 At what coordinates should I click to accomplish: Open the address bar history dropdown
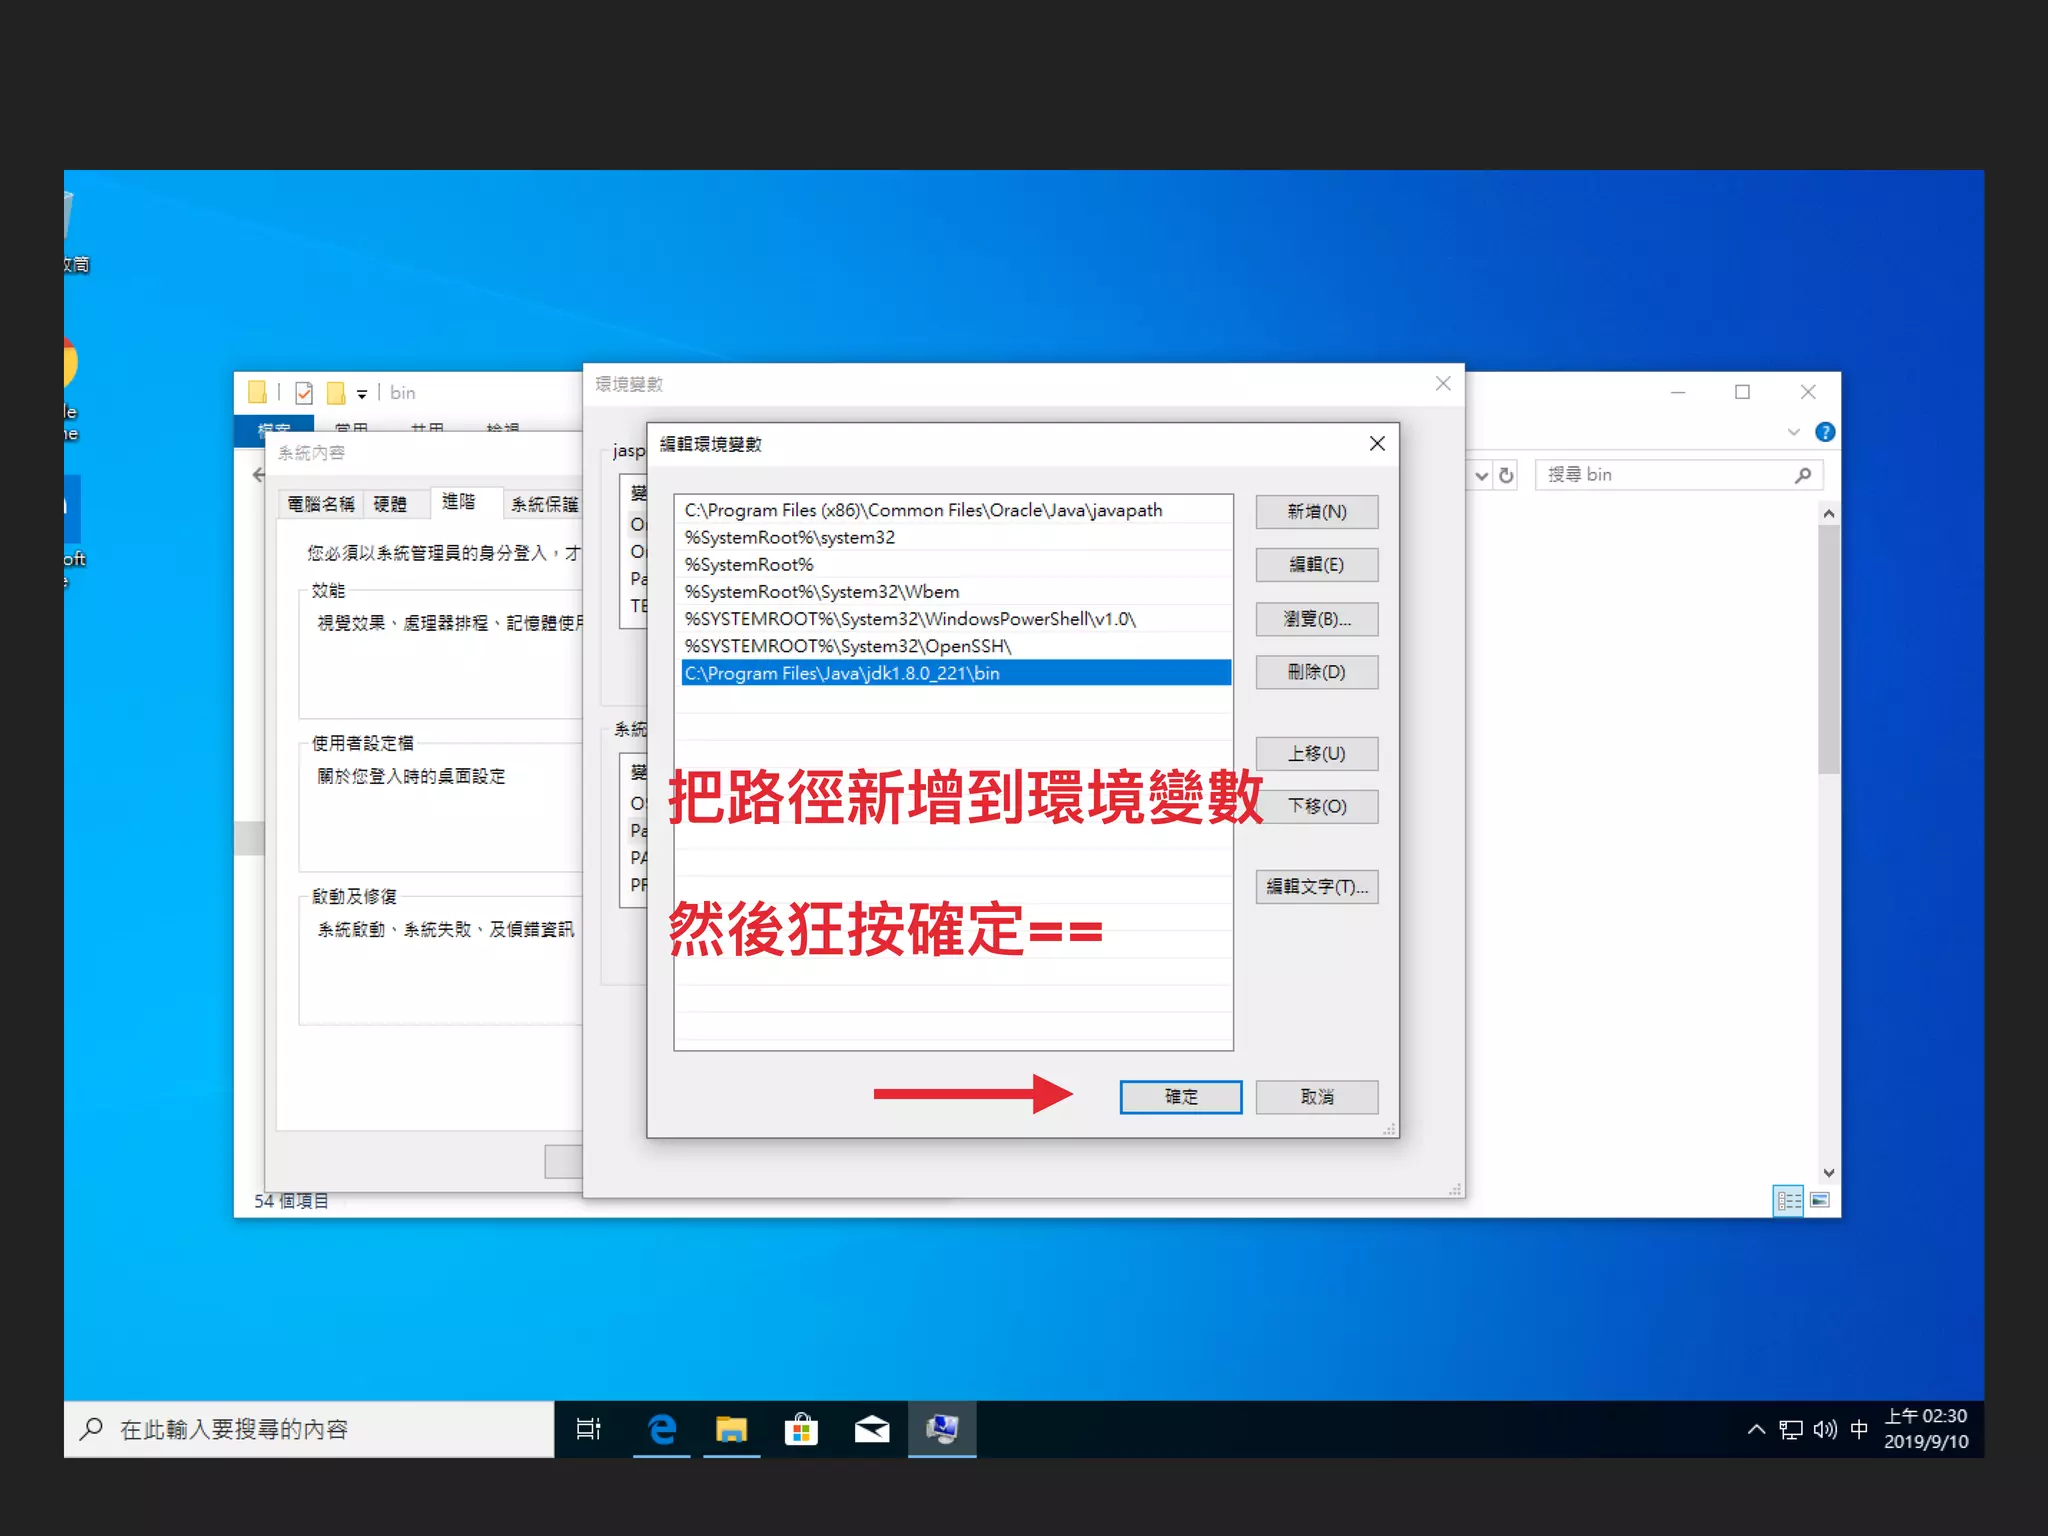click(x=1482, y=476)
